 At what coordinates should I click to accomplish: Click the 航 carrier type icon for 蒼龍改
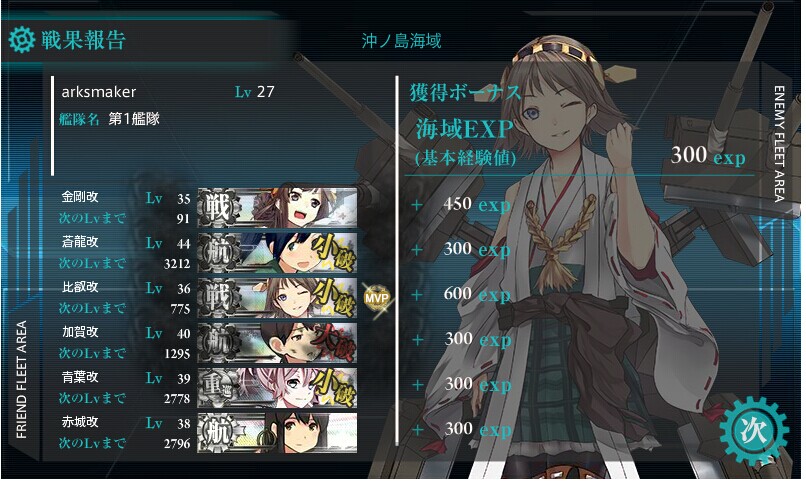point(218,253)
